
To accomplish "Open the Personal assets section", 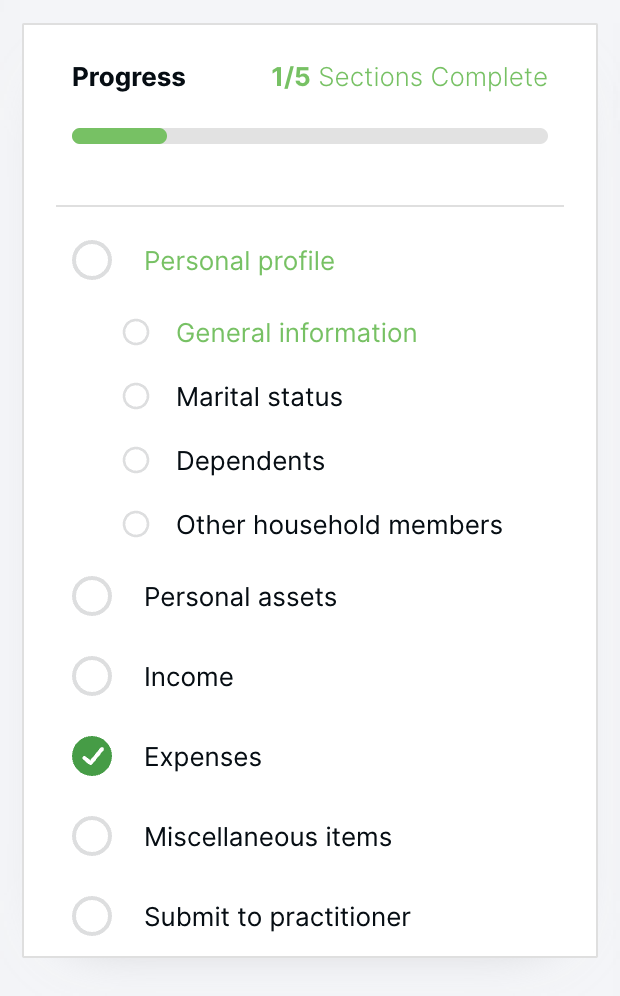I will point(240,597).
